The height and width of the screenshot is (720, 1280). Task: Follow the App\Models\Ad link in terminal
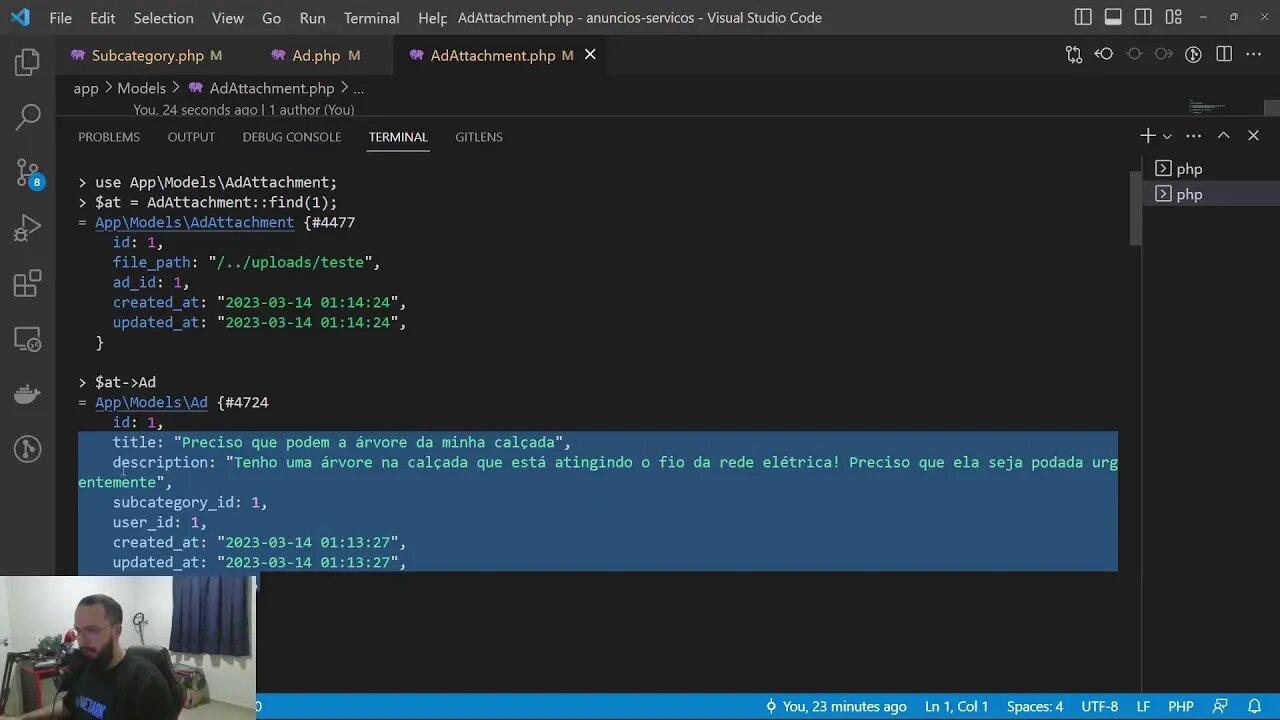151,402
